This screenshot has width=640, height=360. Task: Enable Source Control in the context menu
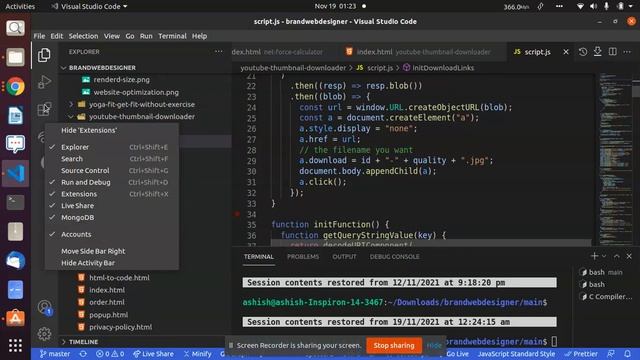click(111, 171)
